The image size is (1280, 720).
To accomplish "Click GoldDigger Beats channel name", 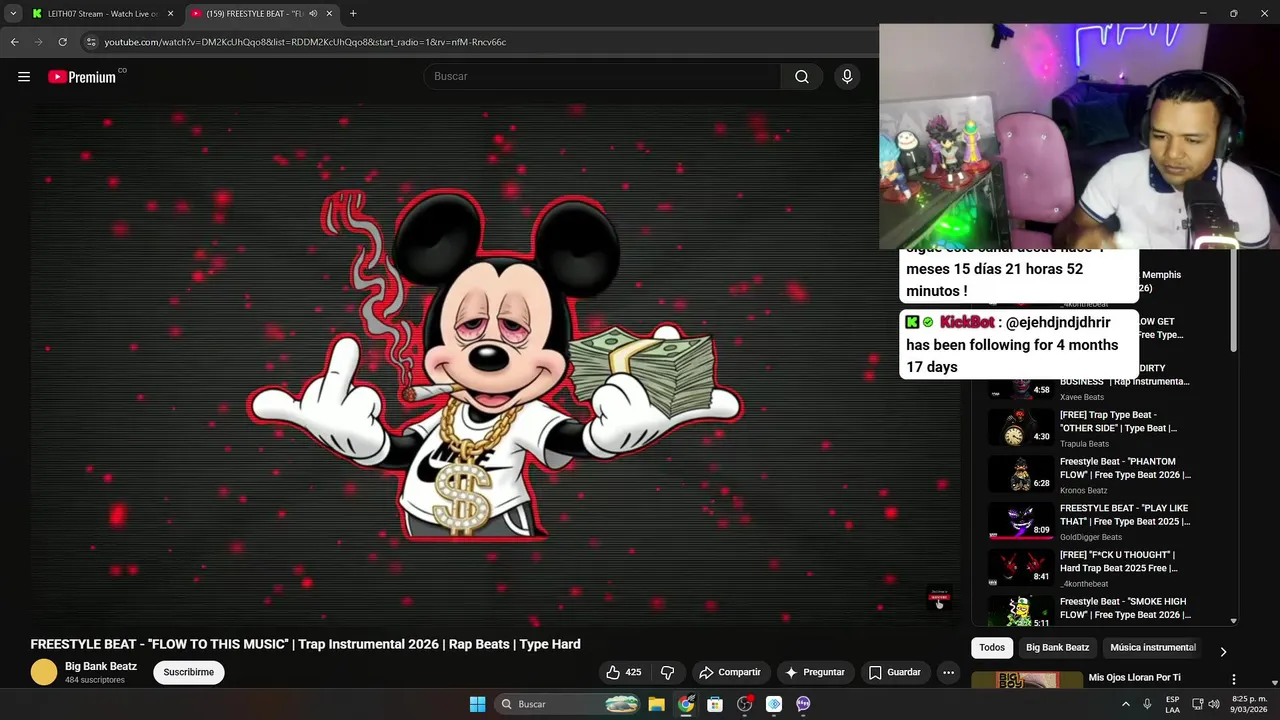I will [1091, 537].
